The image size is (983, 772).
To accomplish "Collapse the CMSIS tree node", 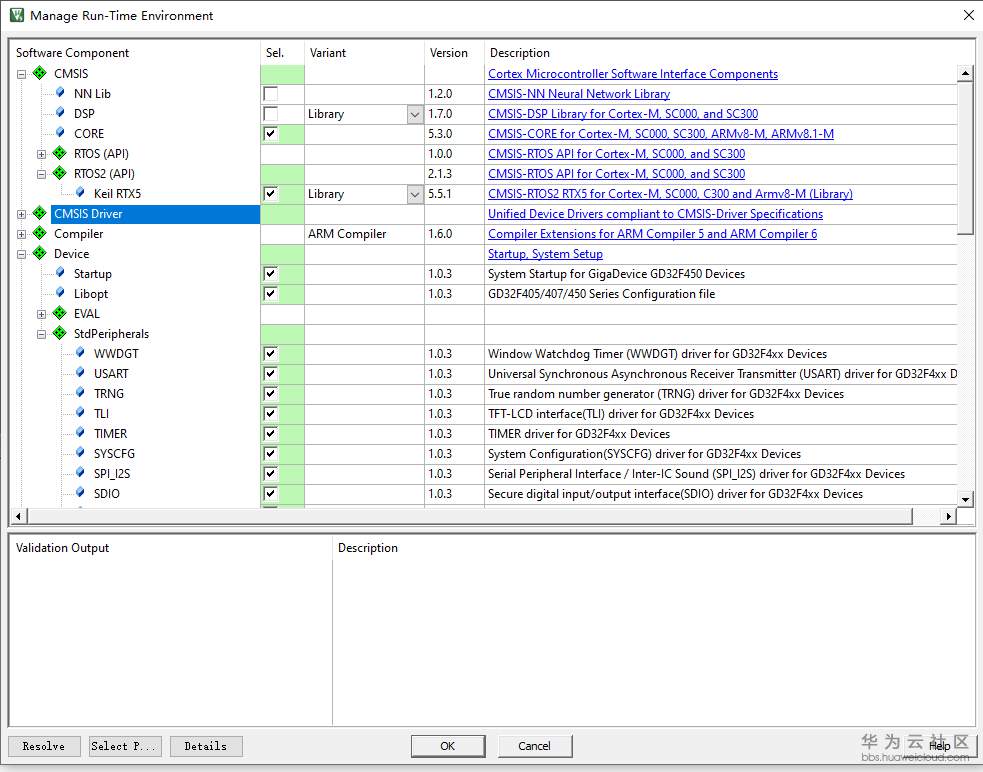I will coord(21,74).
